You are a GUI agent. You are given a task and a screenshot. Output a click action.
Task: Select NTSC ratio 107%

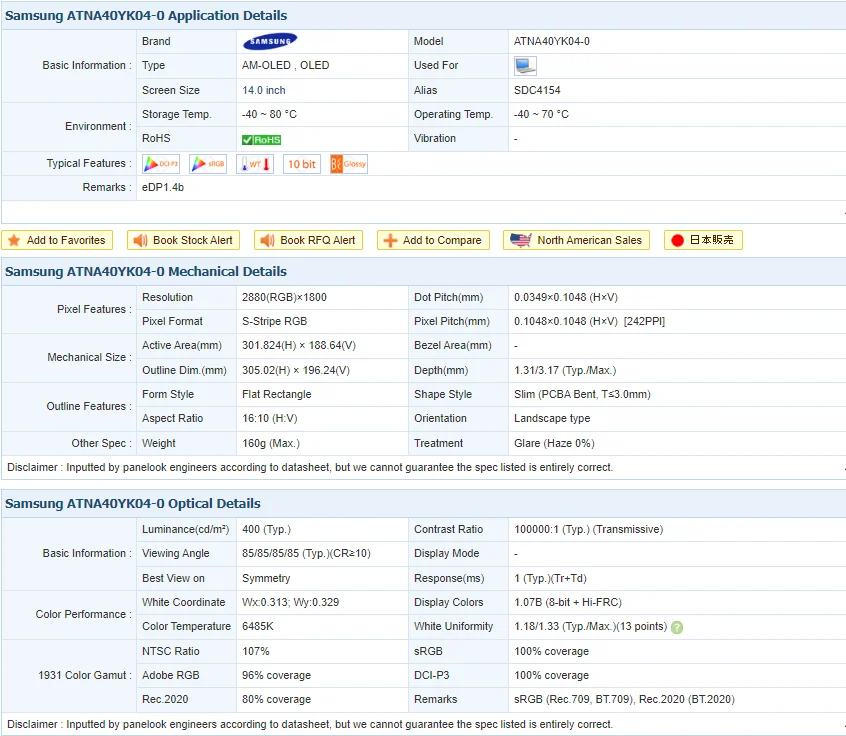coord(256,651)
